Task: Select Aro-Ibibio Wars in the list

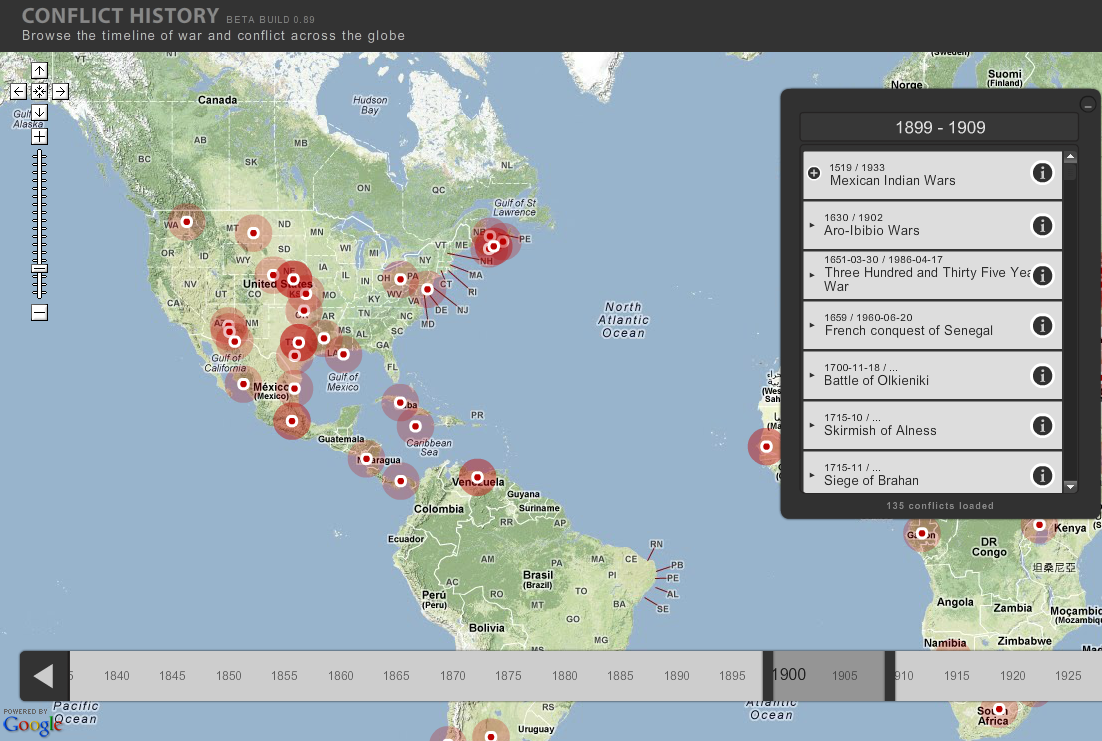Action: [x=932, y=226]
